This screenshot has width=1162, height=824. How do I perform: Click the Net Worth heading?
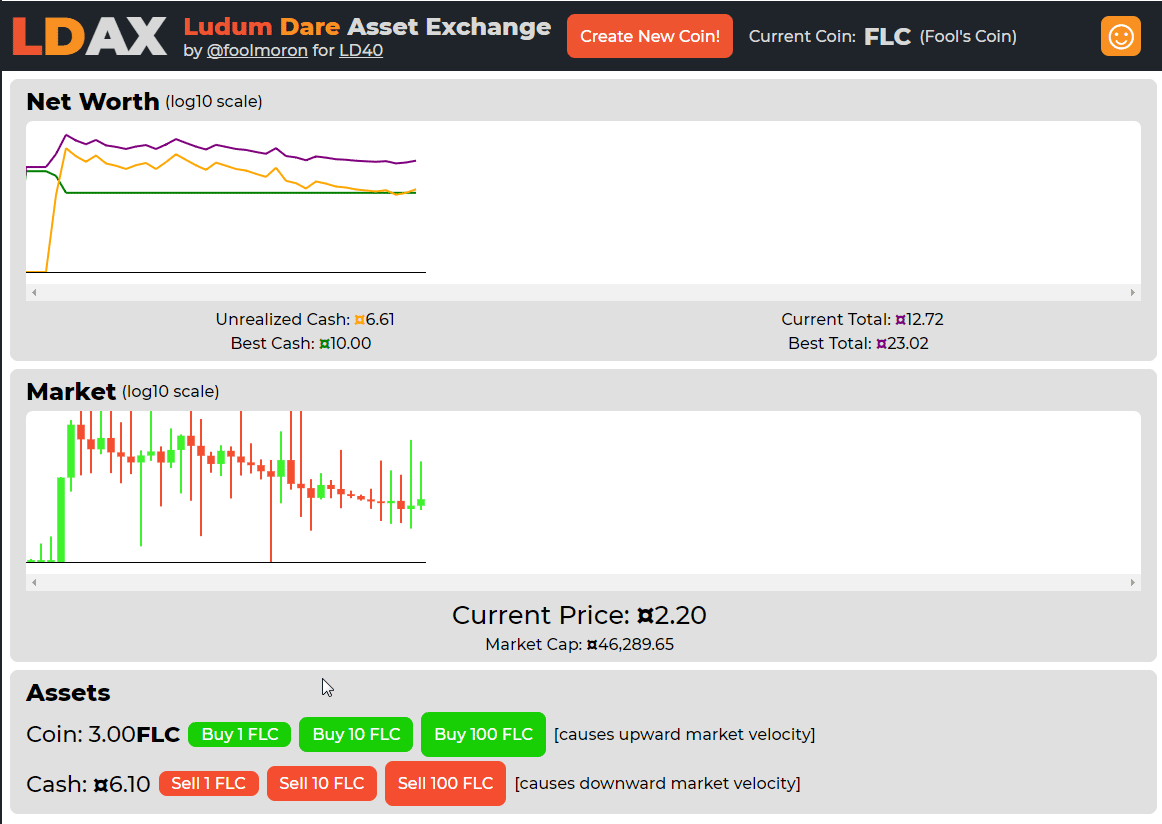coord(93,102)
